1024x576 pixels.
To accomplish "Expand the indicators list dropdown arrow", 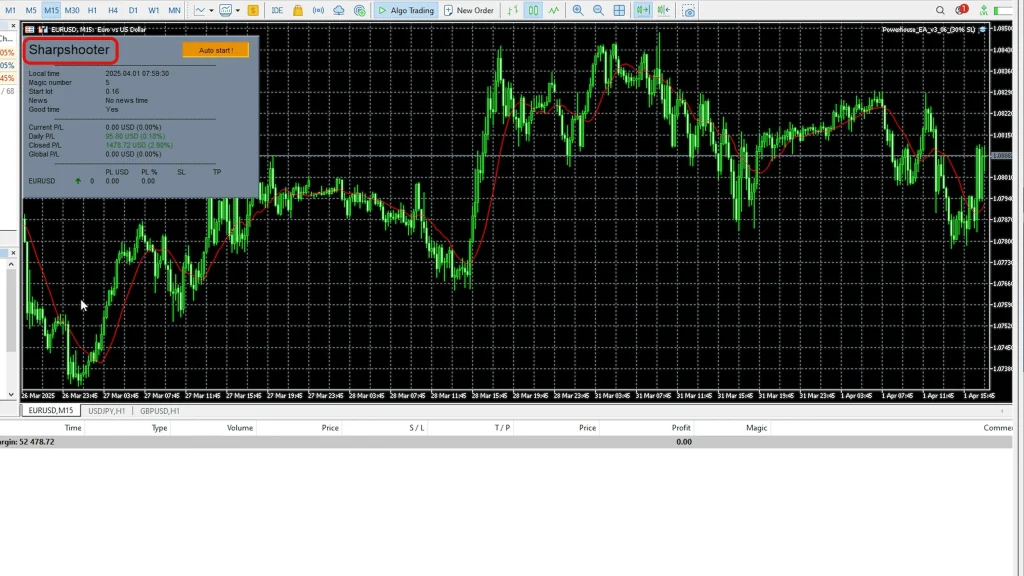I will click(236, 10).
